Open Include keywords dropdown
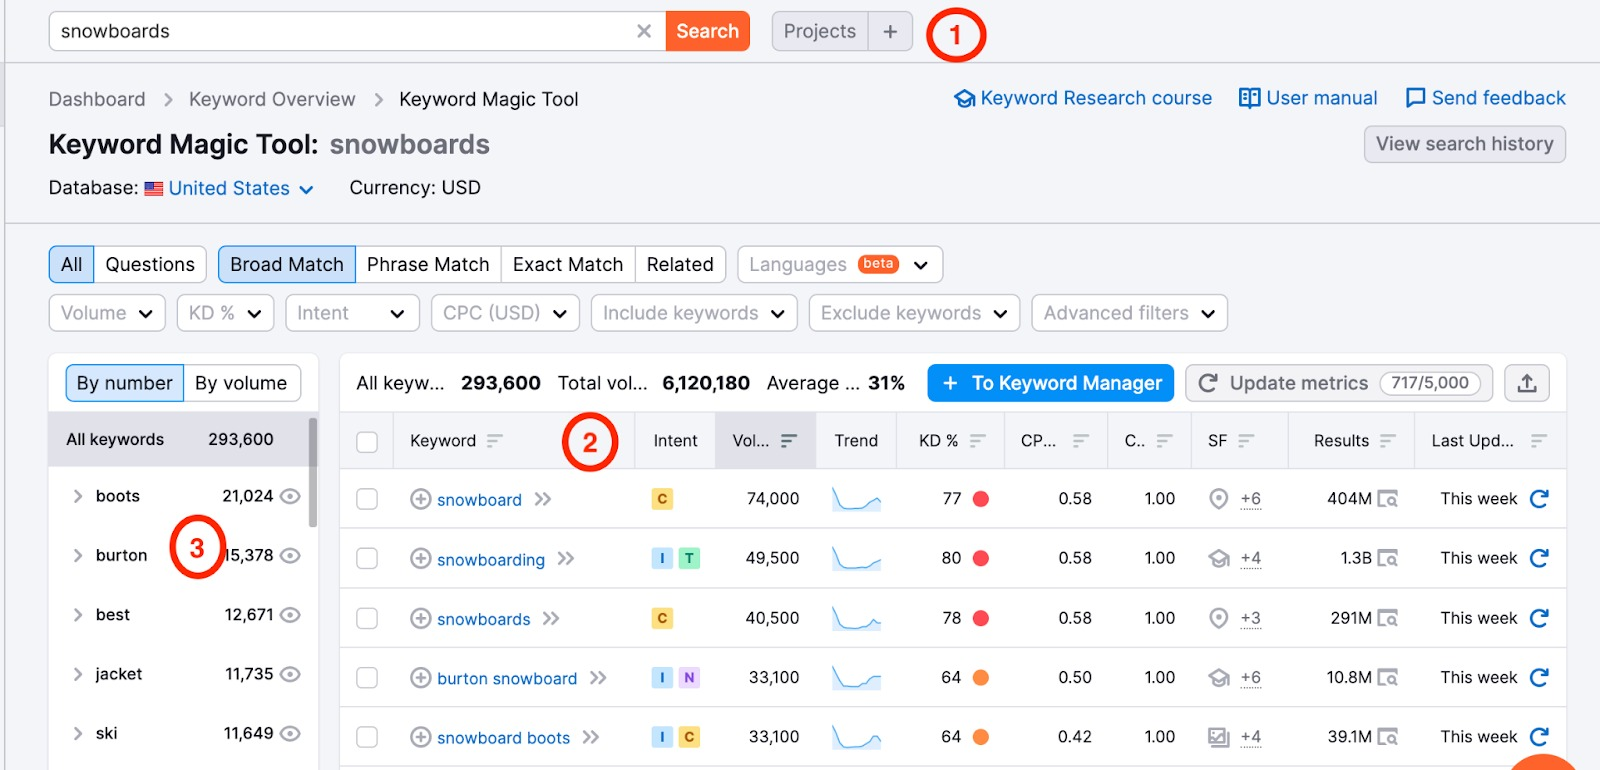The width and height of the screenshot is (1600, 770). (x=694, y=313)
